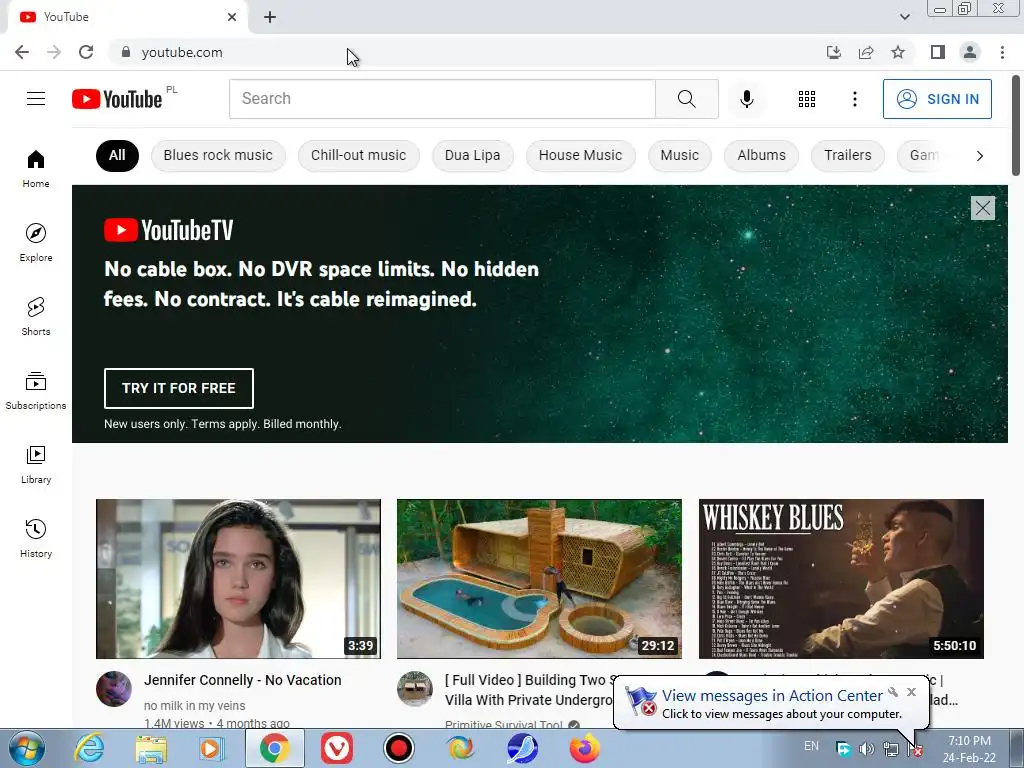The height and width of the screenshot is (768, 1024).
Task: Open the Windows Start button
Action: click(x=26, y=748)
